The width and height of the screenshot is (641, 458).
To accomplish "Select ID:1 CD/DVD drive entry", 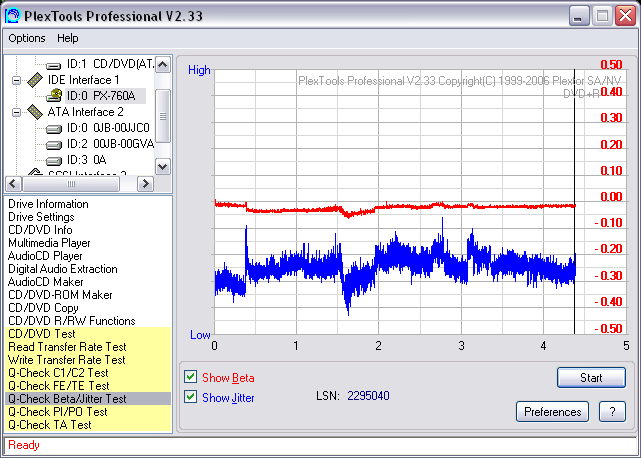I will (x=111, y=64).
